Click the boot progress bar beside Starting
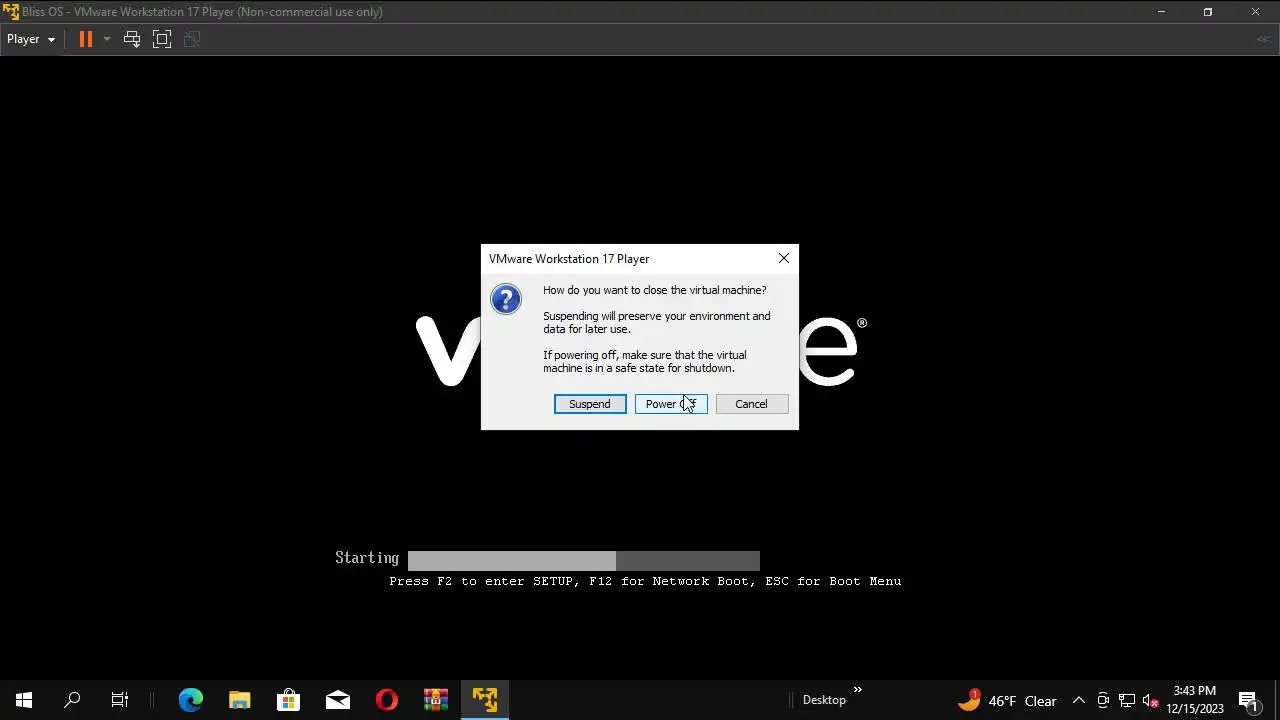Screen dimensions: 1280x720 584,561
